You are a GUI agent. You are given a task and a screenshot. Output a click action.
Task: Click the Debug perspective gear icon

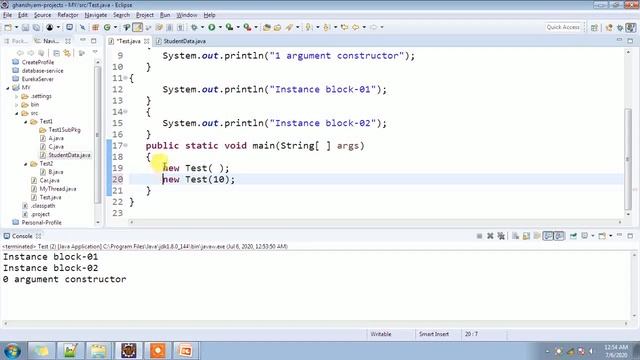click(620, 27)
